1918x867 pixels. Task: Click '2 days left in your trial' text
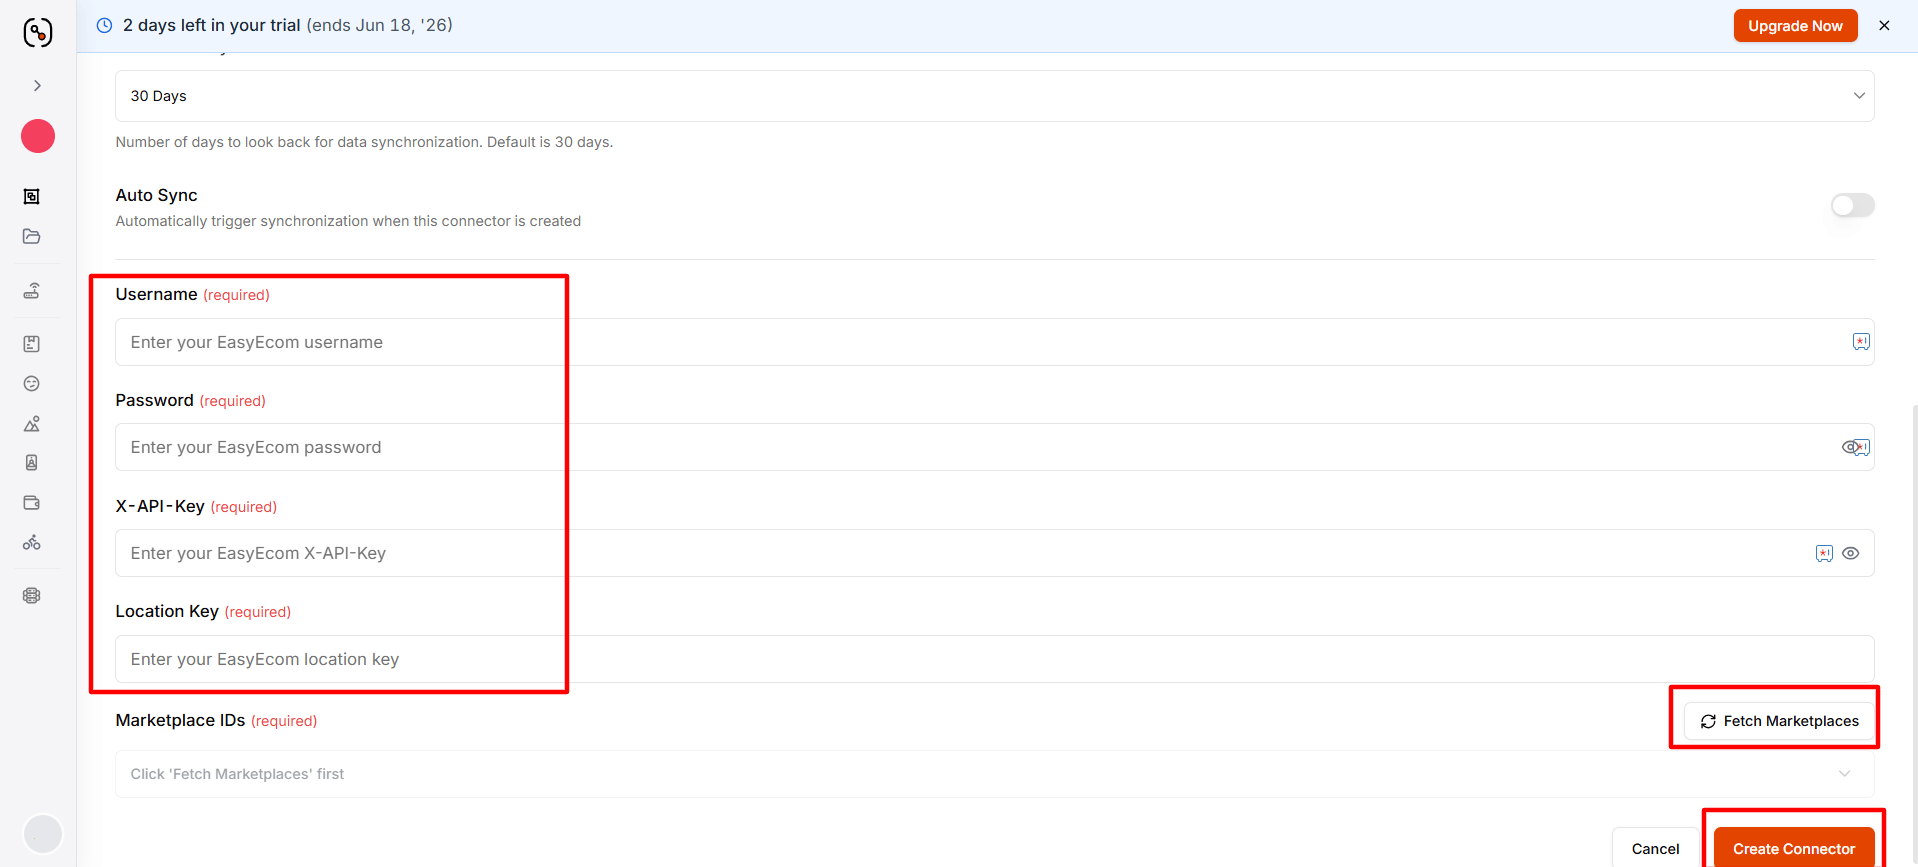point(211,25)
